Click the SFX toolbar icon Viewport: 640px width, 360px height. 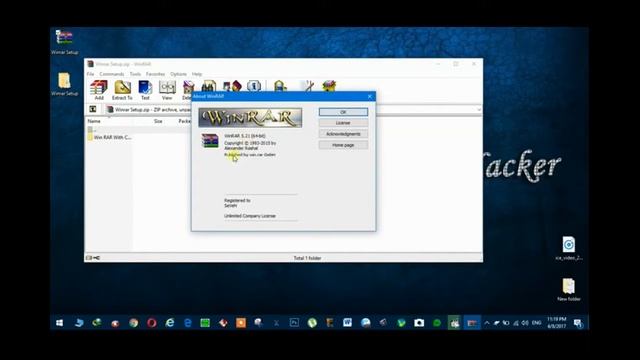point(329,86)
